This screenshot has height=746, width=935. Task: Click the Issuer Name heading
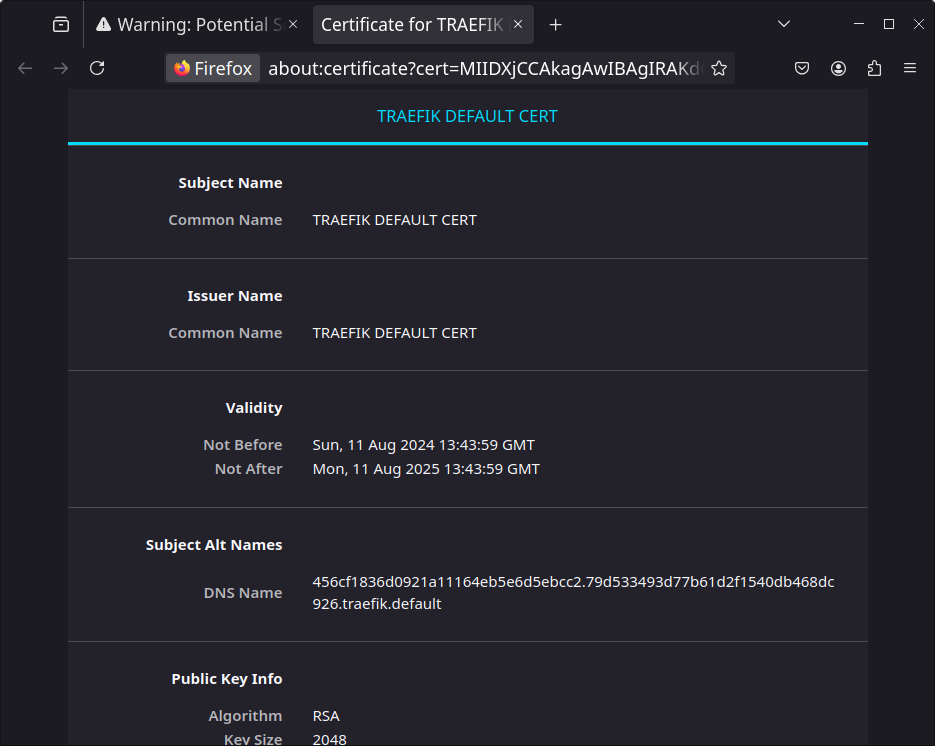pyautogui.click(x=235, y=296)
